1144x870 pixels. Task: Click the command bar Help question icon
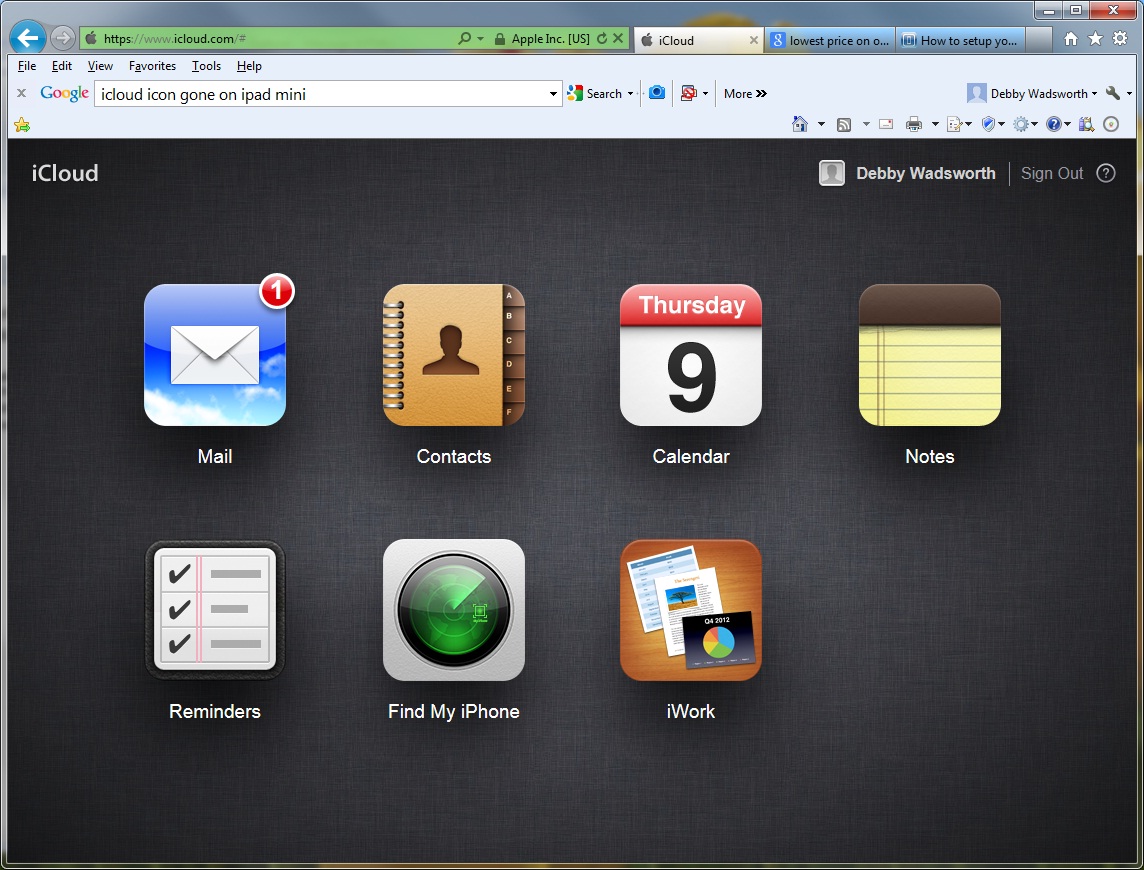1054,124
